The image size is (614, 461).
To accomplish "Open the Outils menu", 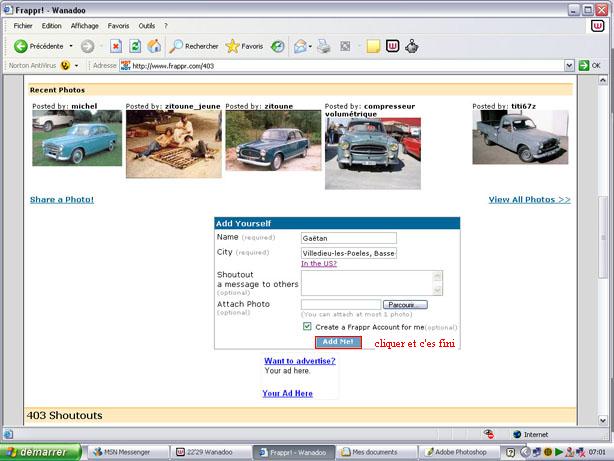I will [147, 25].
